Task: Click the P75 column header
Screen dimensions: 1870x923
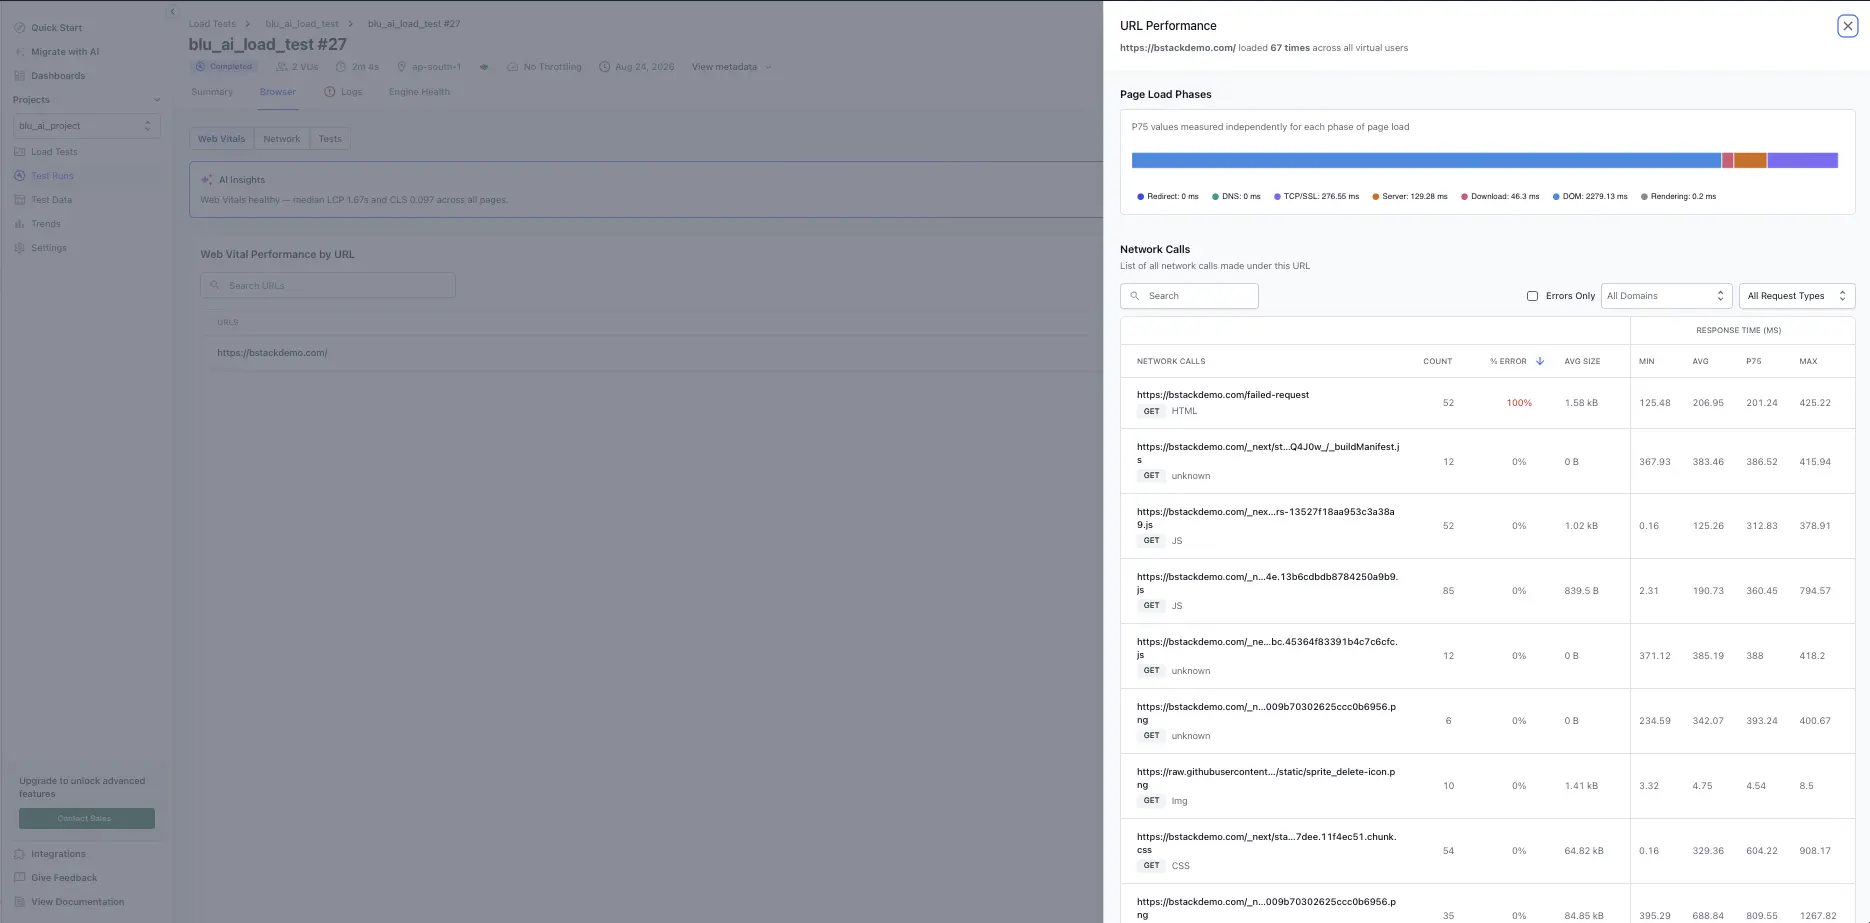Action: coord(1754,361)
